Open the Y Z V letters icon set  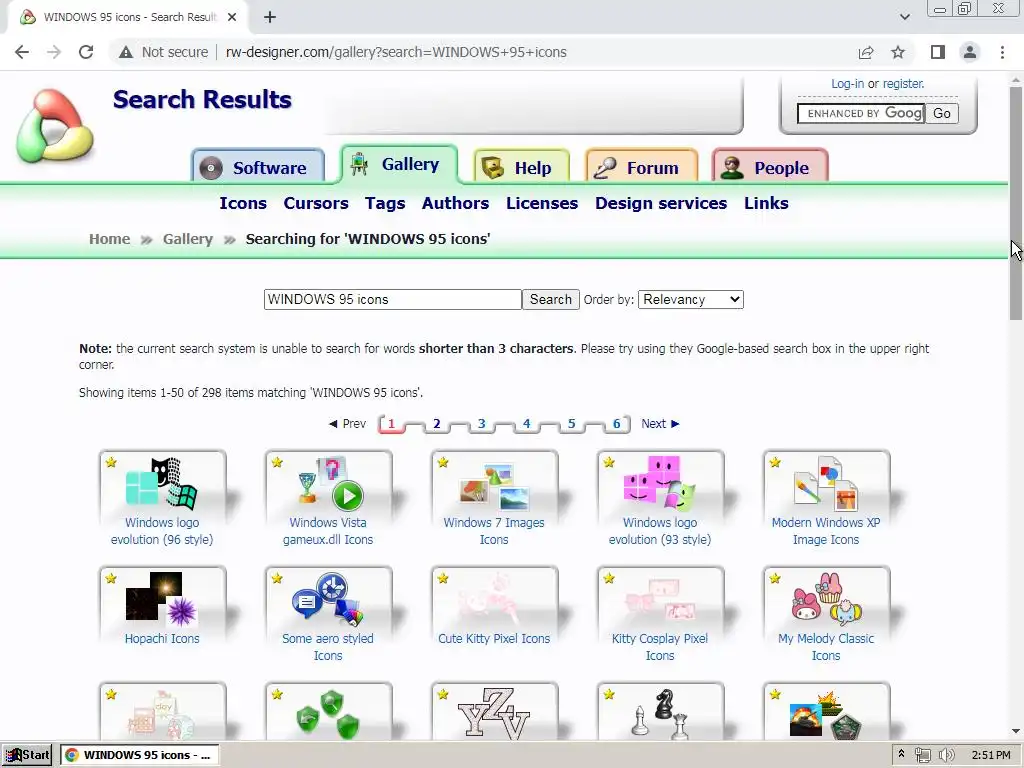click(494, 712)
